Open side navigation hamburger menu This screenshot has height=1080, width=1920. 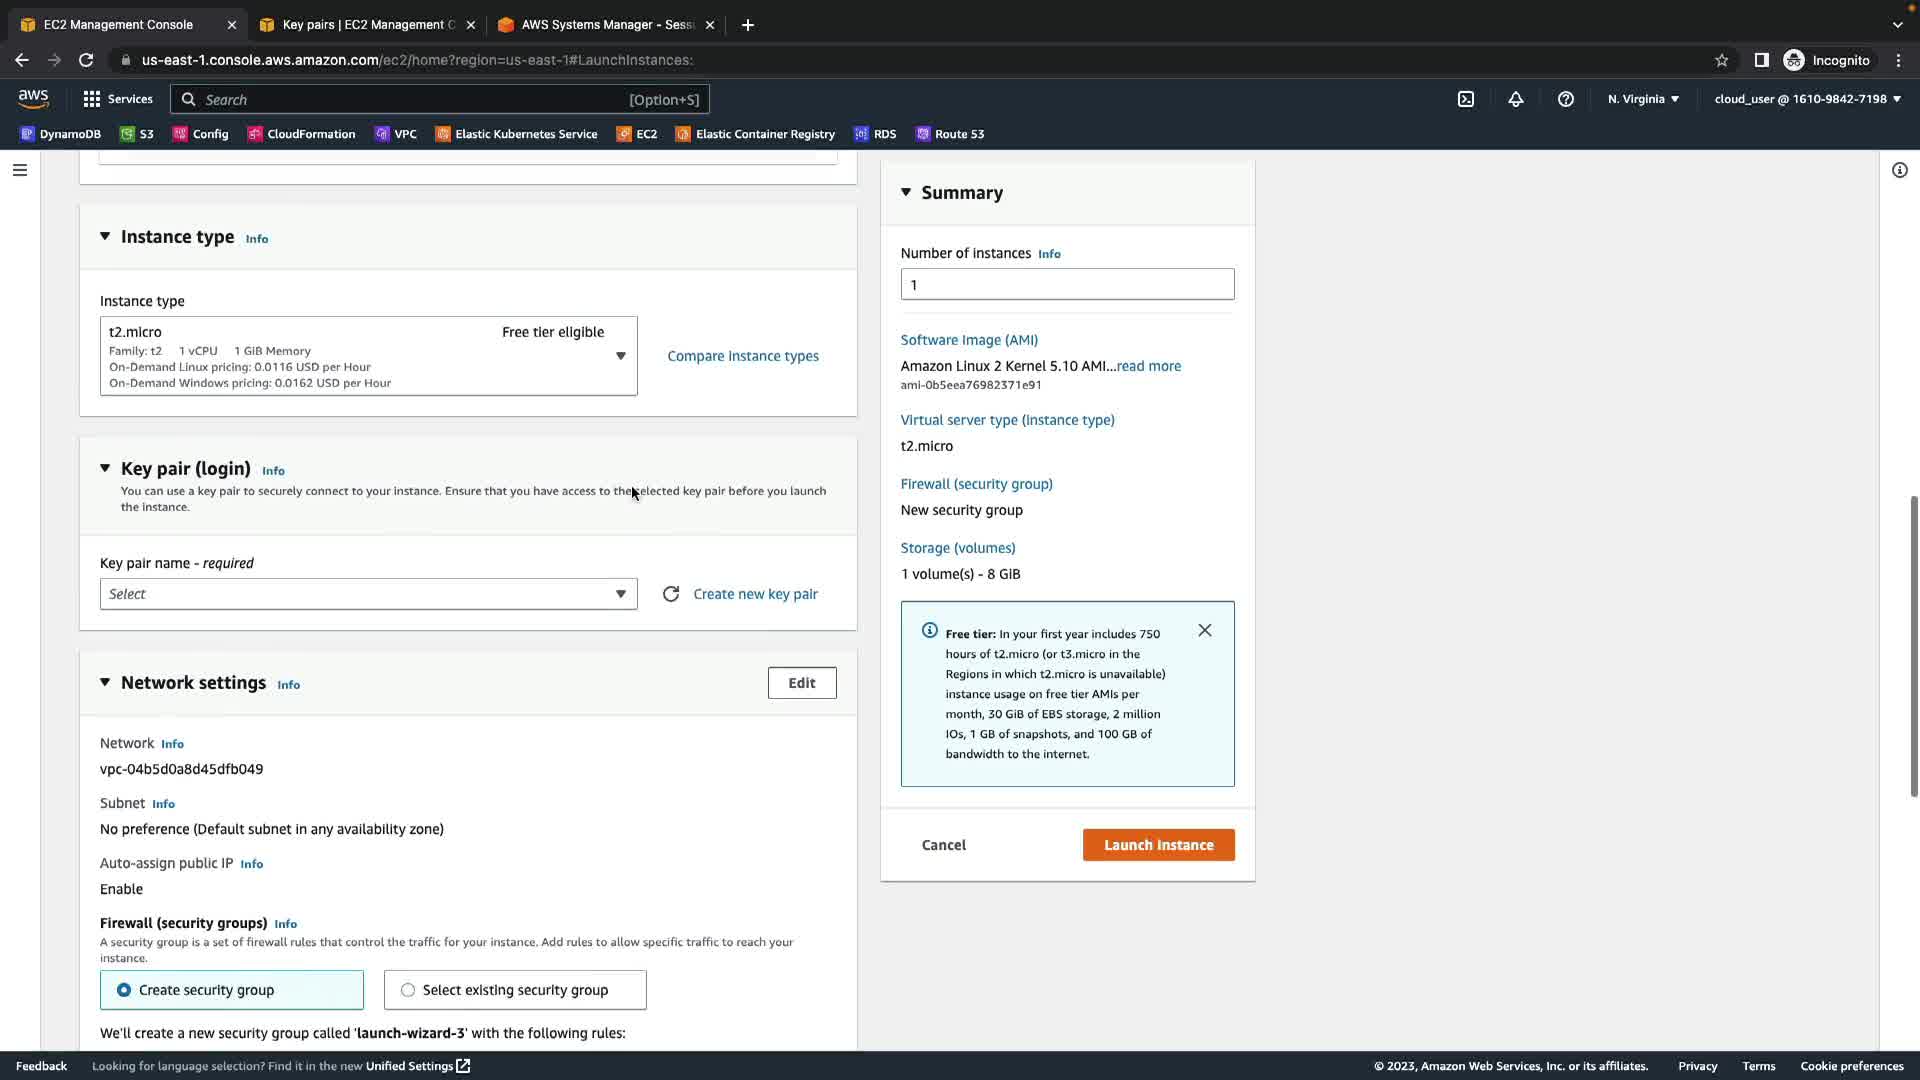point(20,170)
